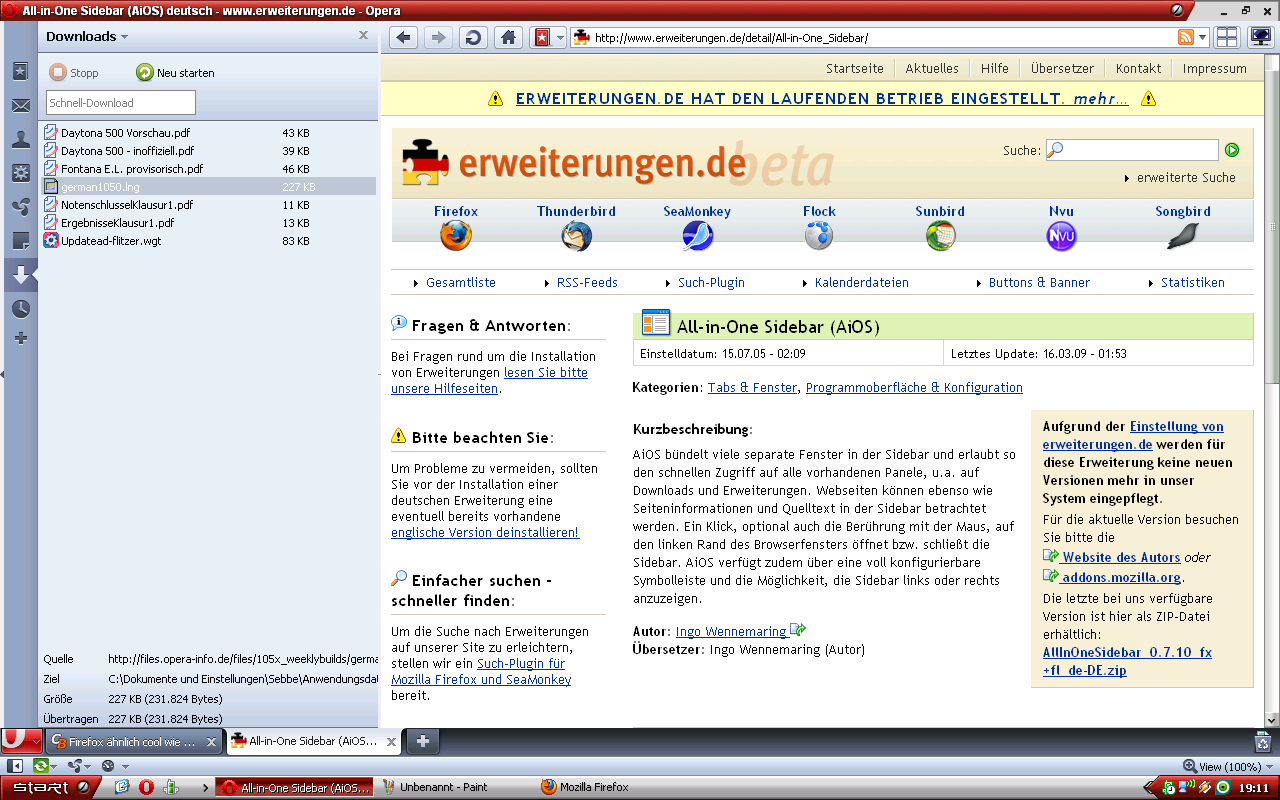Click the site search input field

click(x=1132, y=150)
